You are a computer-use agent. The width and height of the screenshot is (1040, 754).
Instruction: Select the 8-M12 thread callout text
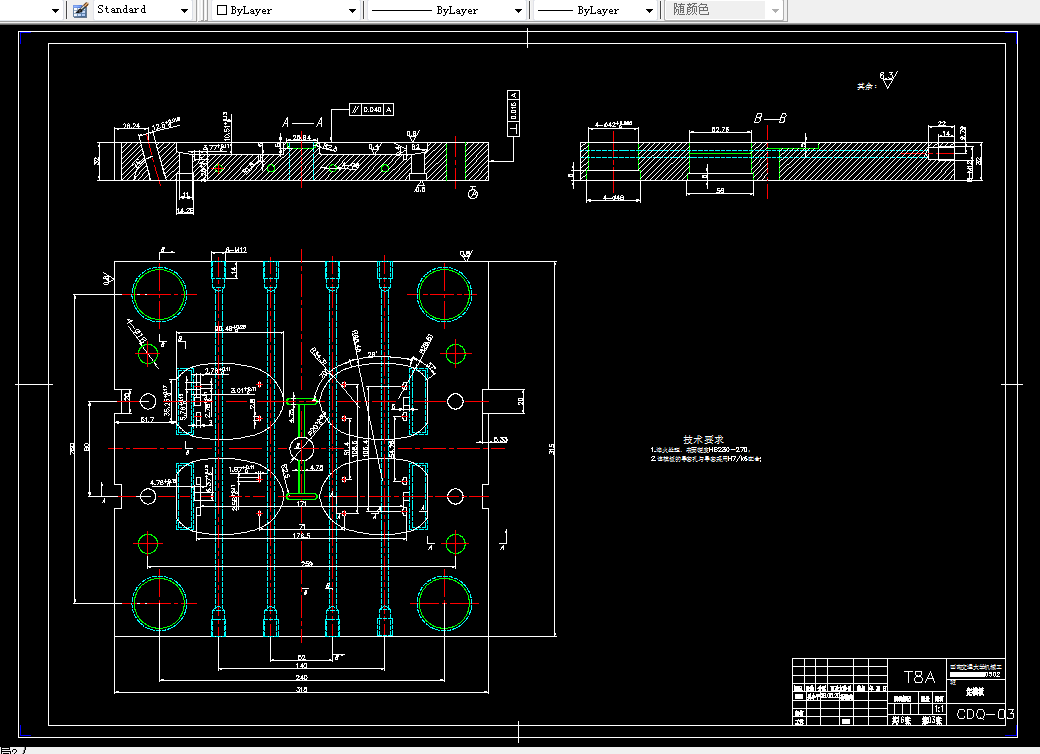coord(236,250)
